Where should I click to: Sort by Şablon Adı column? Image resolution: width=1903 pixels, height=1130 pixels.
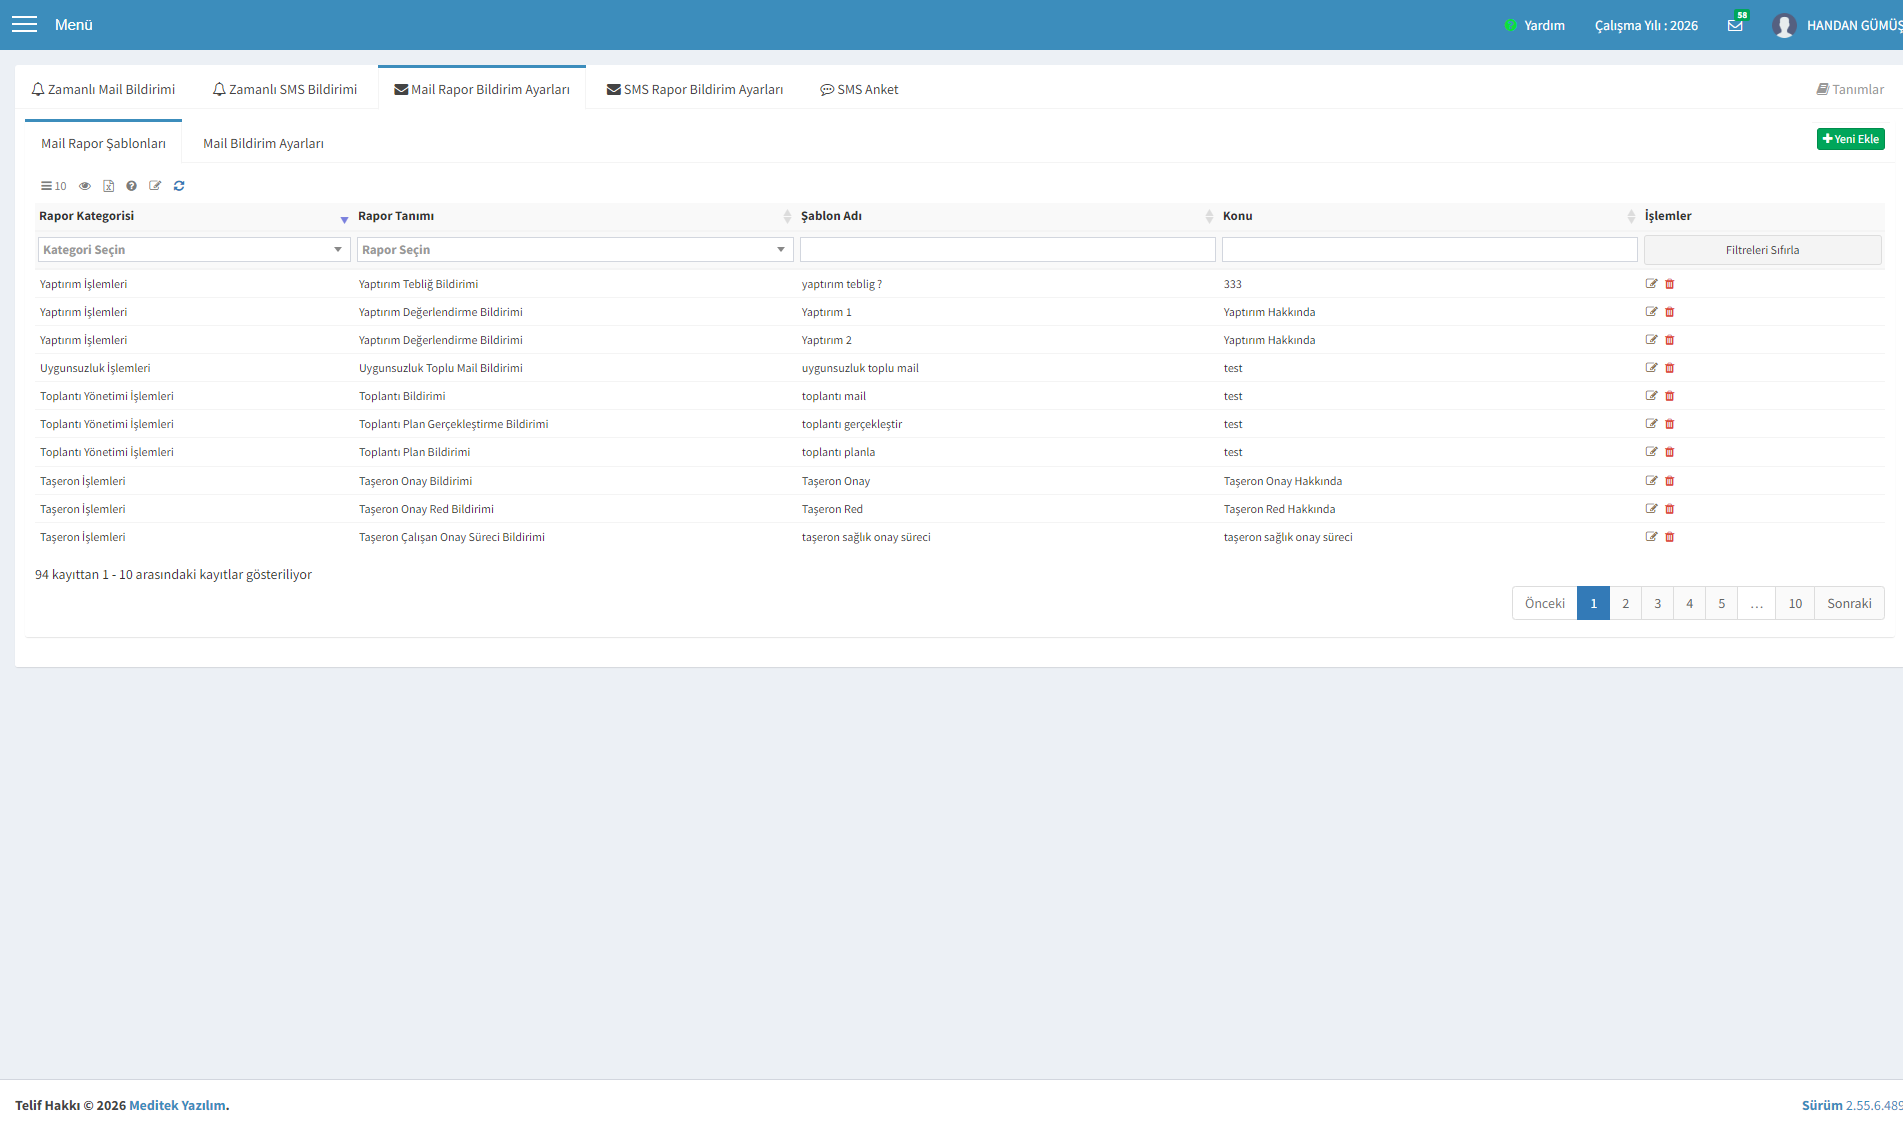click(1007, 216)
